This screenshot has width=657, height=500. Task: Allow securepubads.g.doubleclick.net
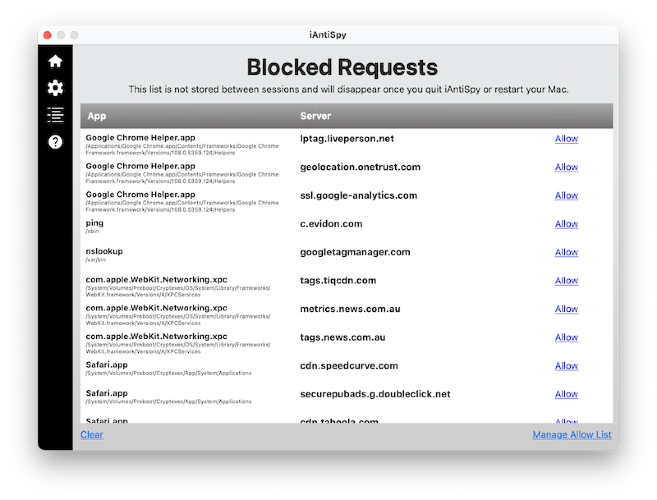(x=566, y=394)
